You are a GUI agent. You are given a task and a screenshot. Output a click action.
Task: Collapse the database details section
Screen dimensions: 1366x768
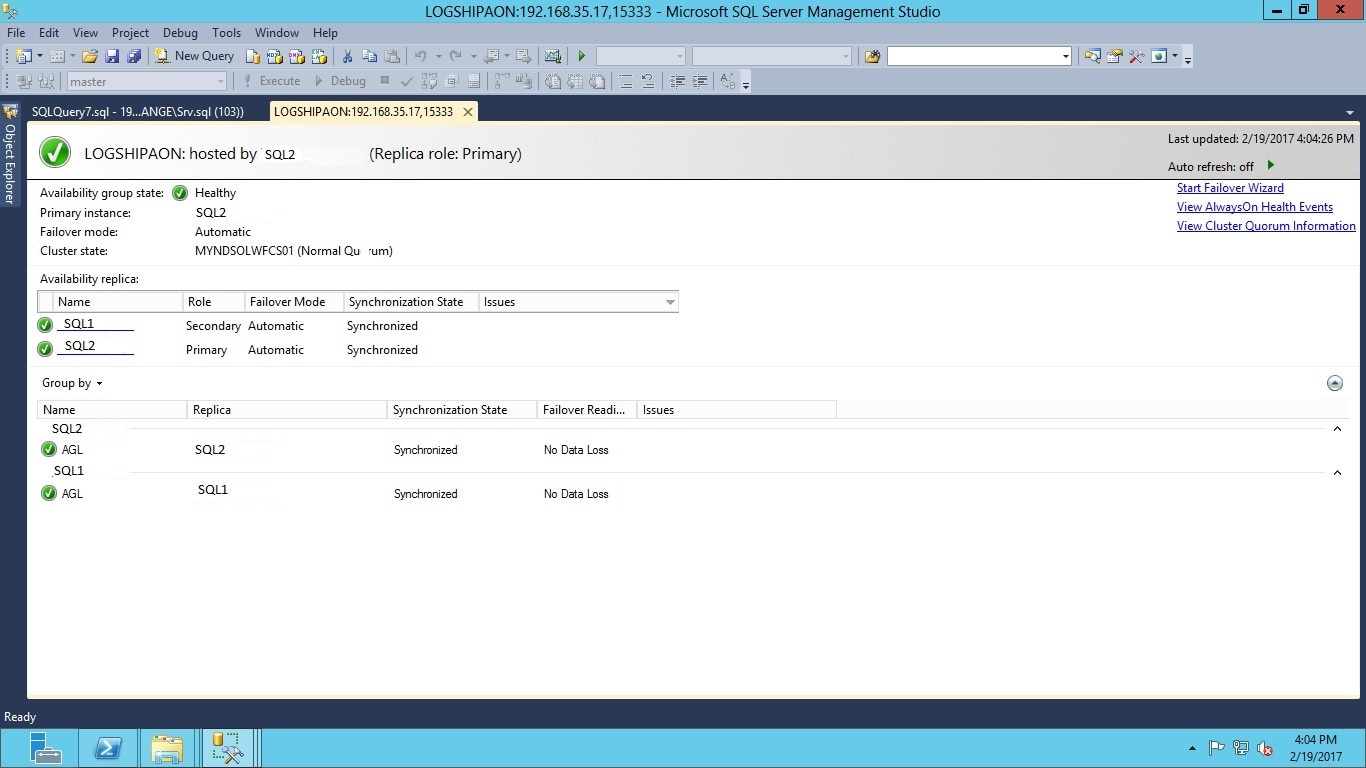pos(1335,383)
